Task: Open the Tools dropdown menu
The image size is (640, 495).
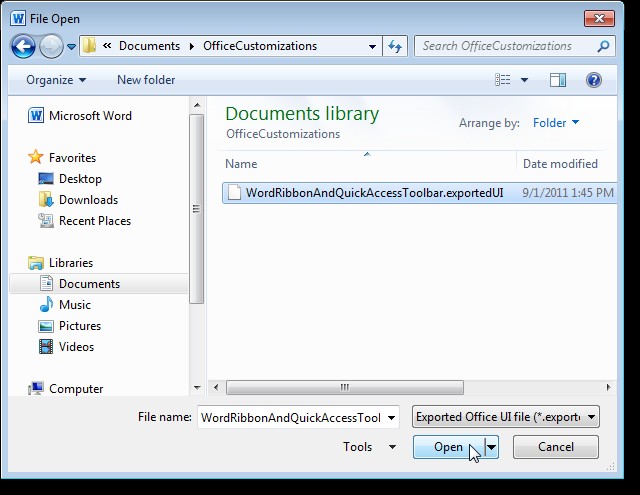Action: 369,447
